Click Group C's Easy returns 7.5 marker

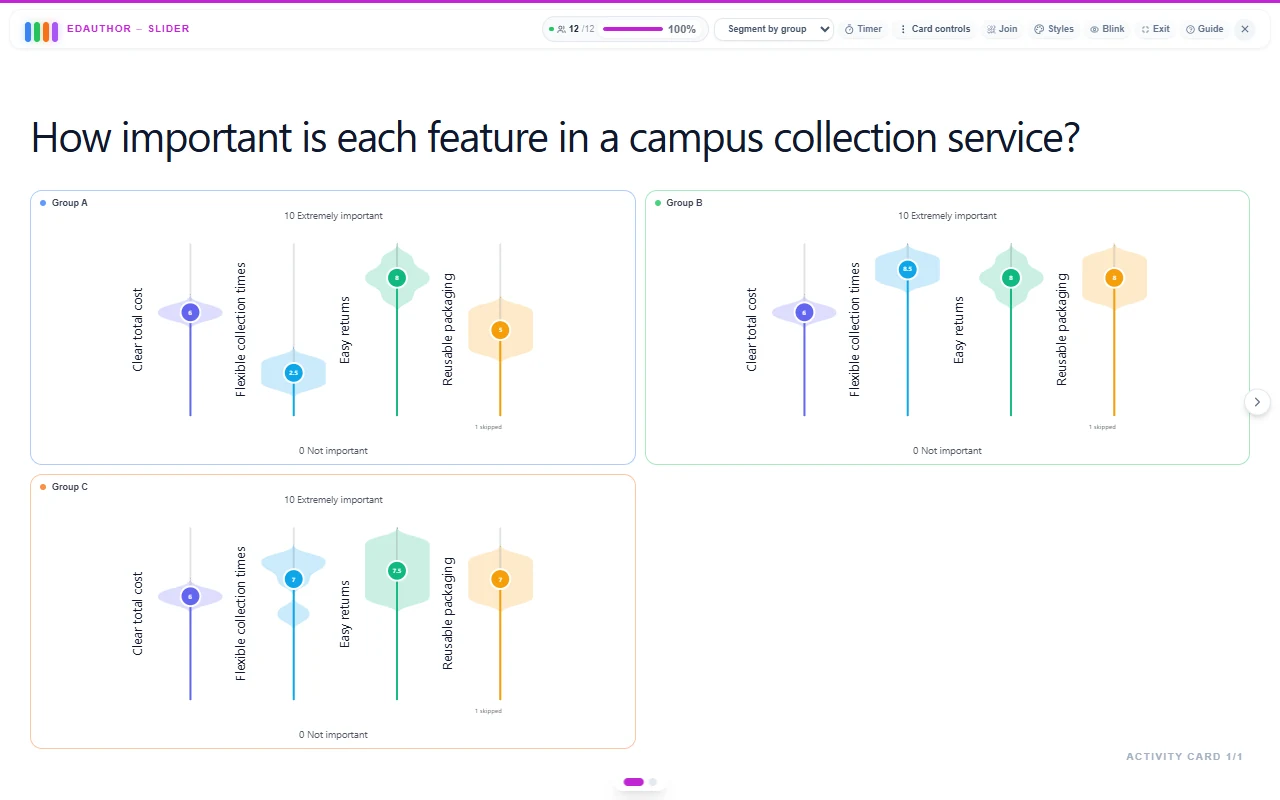(x=397, y=571)
